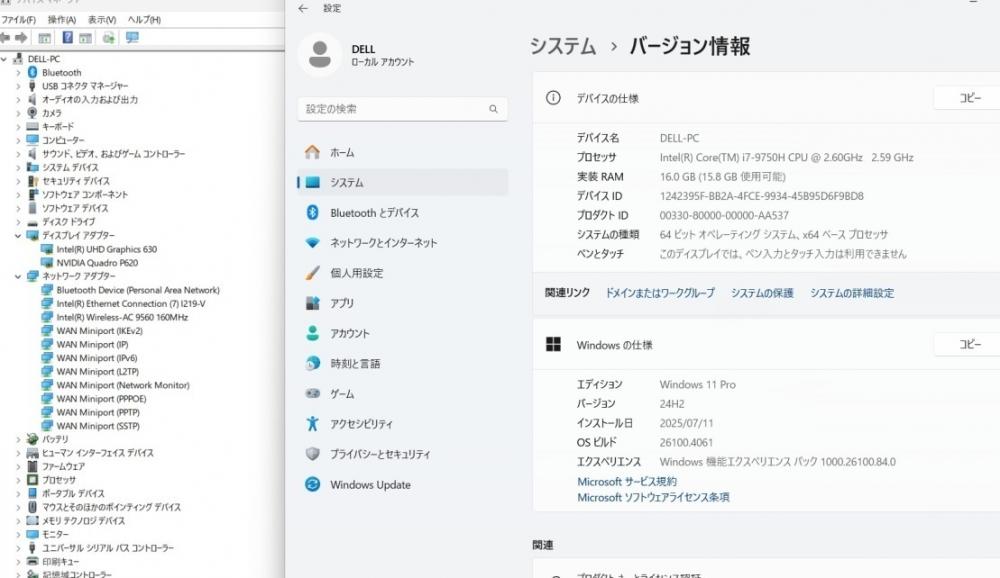Select セキュリティ デバイス tree item
The width and height of the screenshot is (1000, 578).
(x=76, y=181)
